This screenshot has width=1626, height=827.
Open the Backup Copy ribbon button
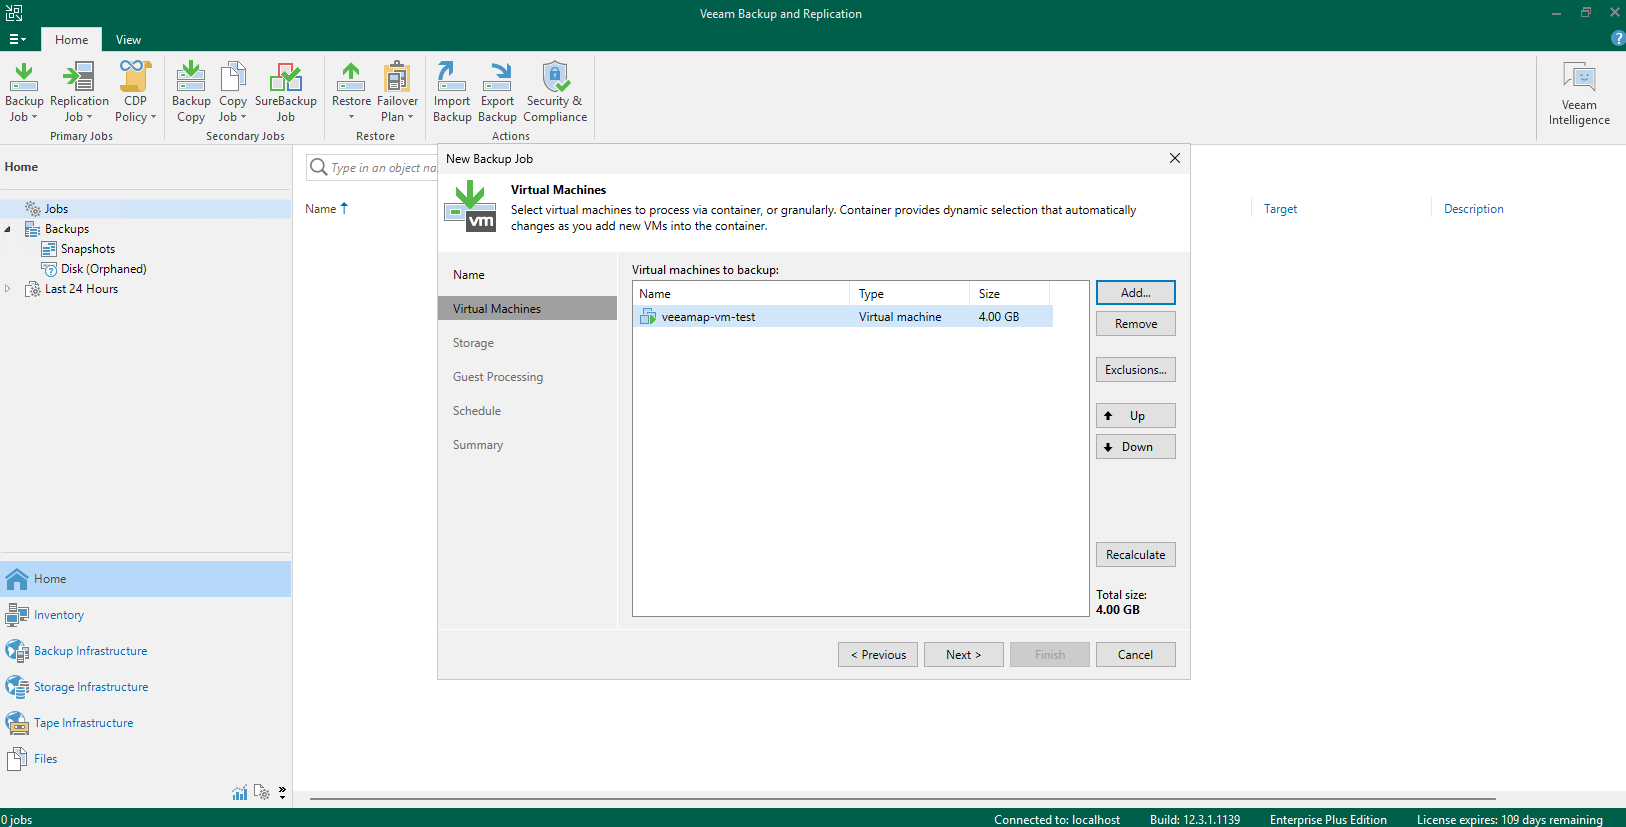click(x=191, y=92)
